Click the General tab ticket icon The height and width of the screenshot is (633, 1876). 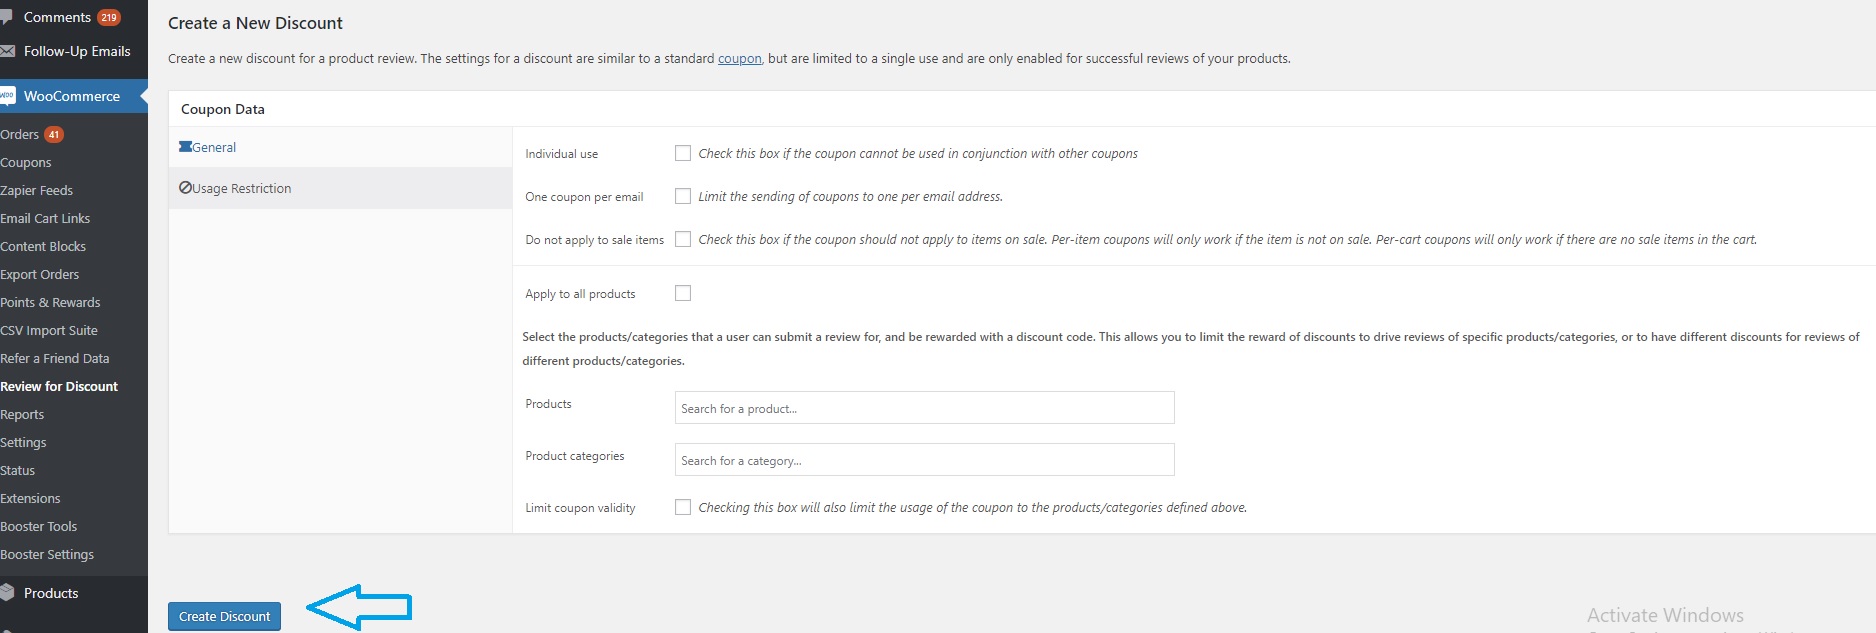tap(185, 147)
